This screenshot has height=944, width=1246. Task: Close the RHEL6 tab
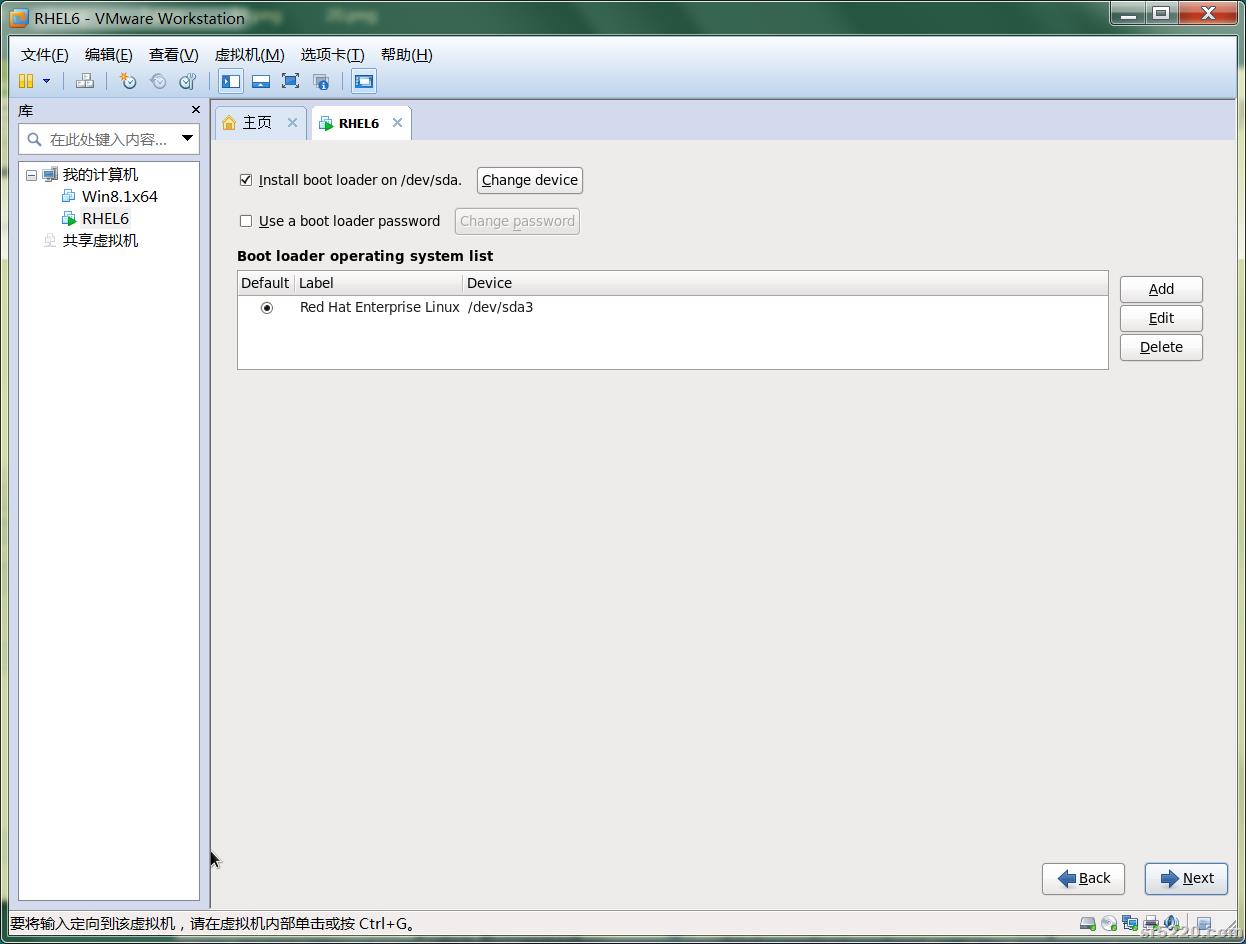click(397, 122)
